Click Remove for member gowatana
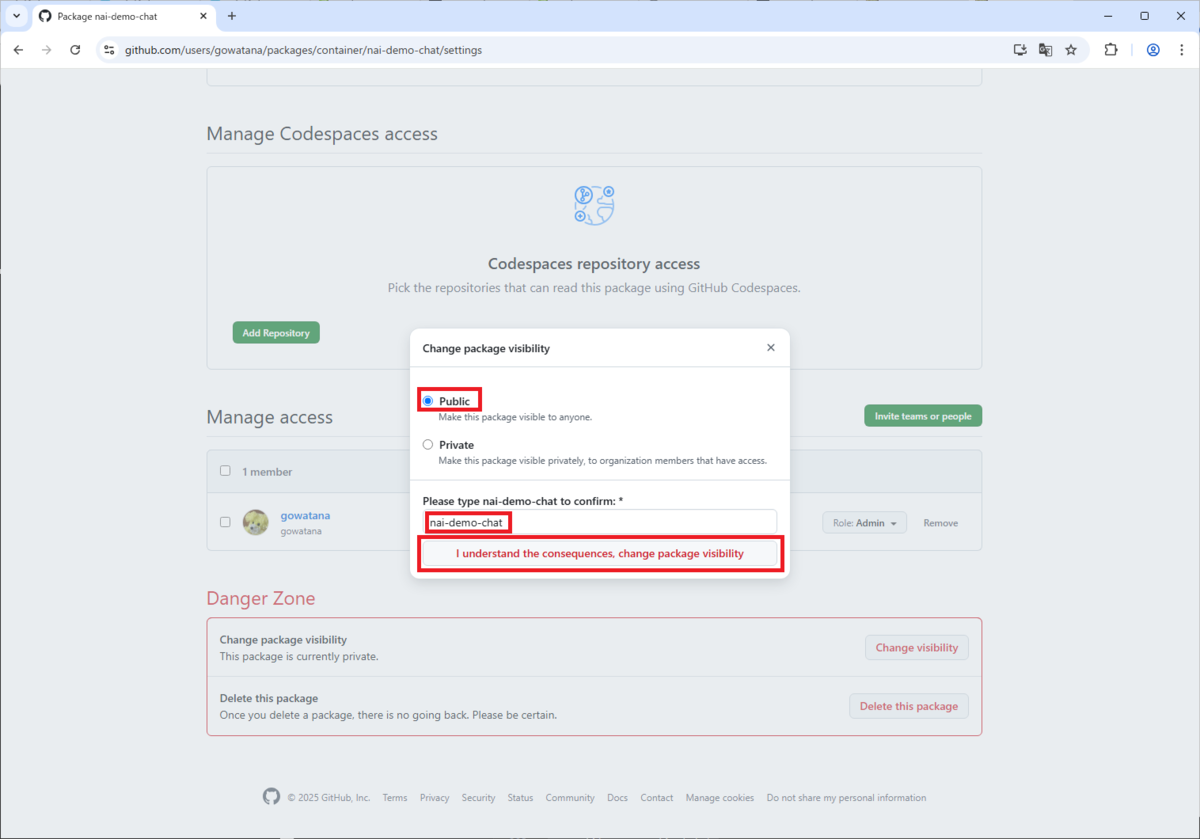1200x839 pixels. point(940,523)
